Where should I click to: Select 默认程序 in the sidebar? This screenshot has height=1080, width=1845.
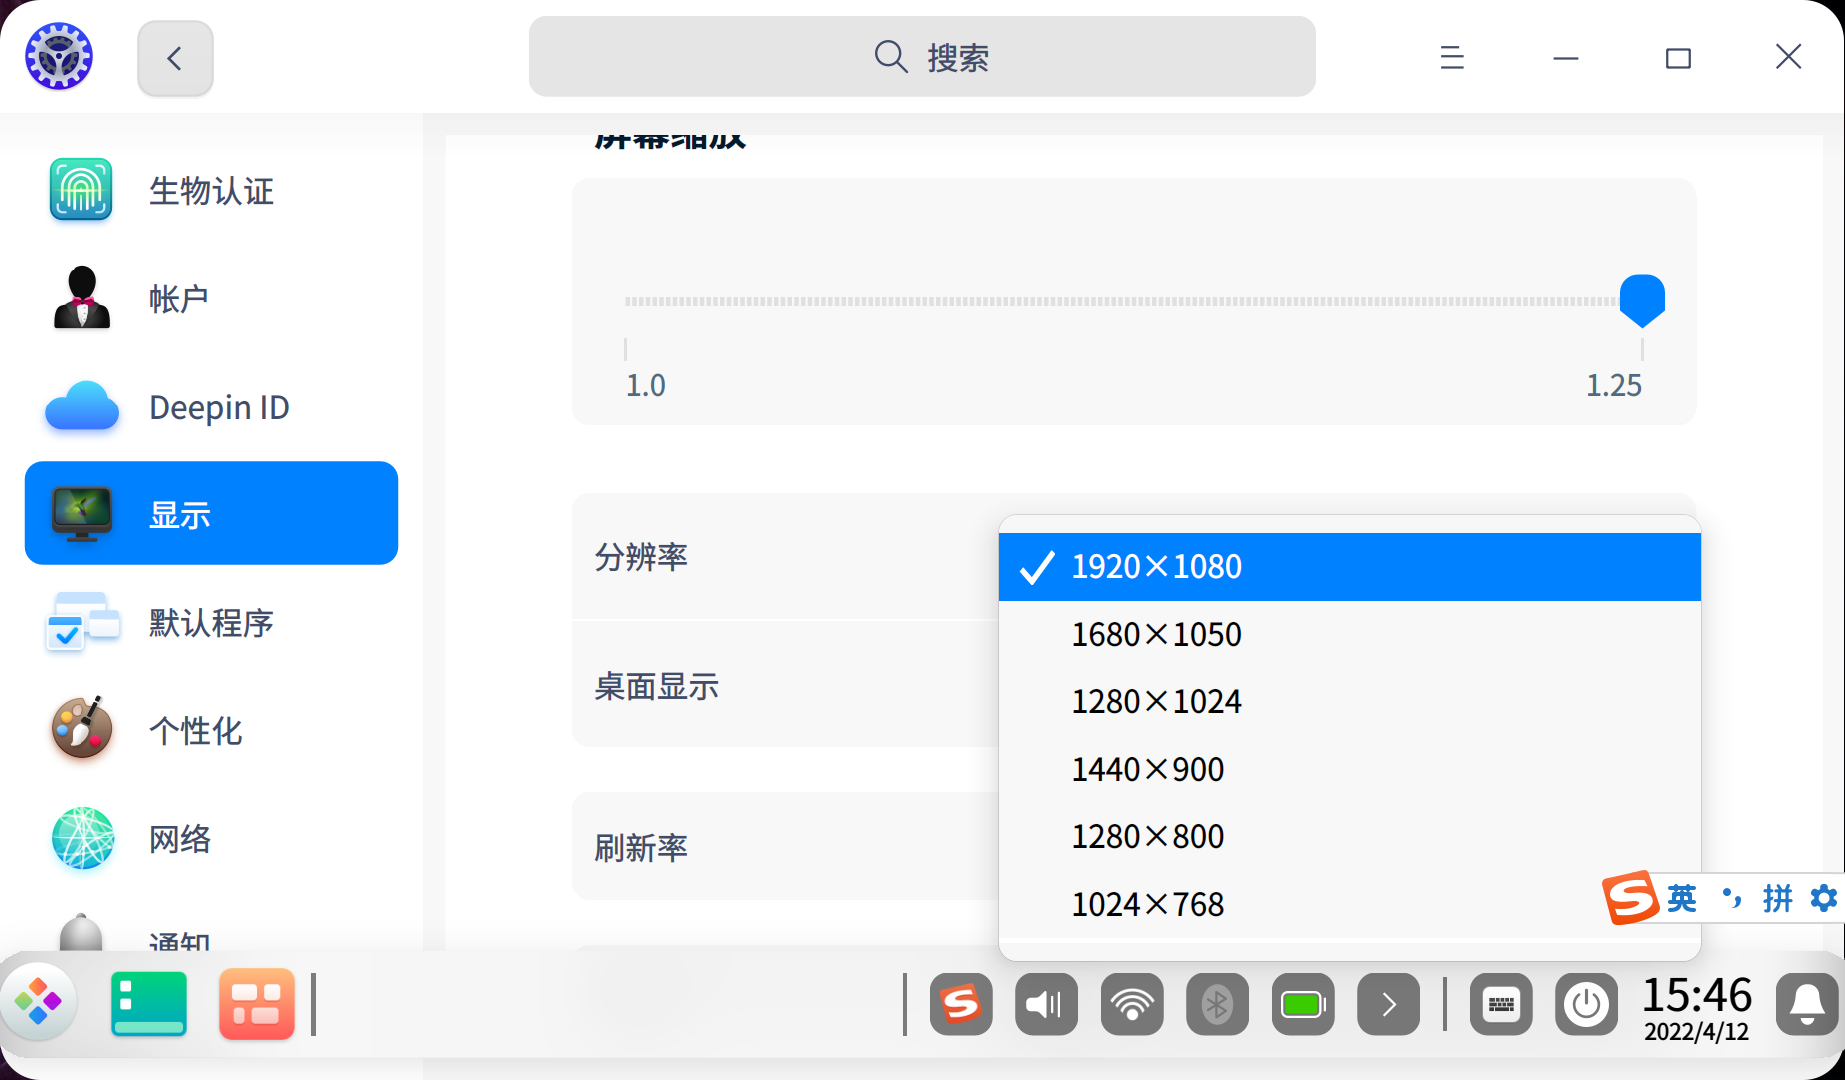(210, 622)
